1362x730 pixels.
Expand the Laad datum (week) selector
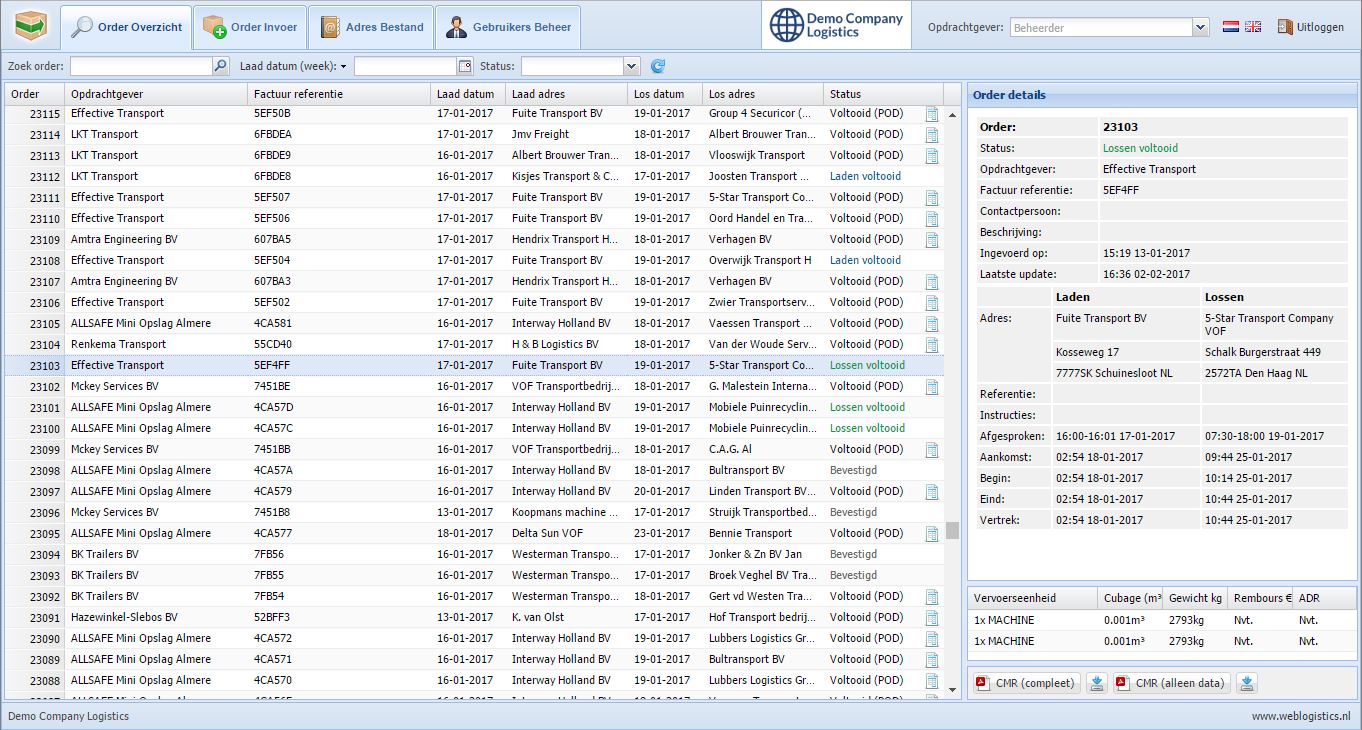pyautogui.click(x=293, y=66)
